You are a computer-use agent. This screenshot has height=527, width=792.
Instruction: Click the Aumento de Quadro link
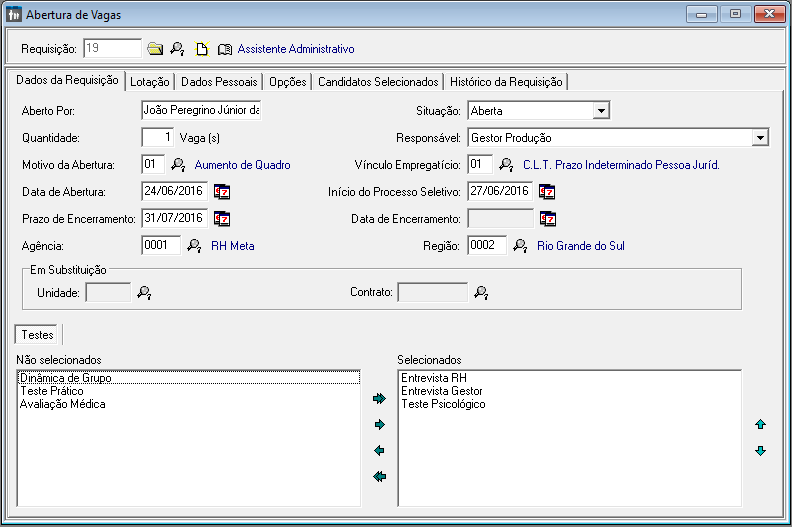pos(242,165)
